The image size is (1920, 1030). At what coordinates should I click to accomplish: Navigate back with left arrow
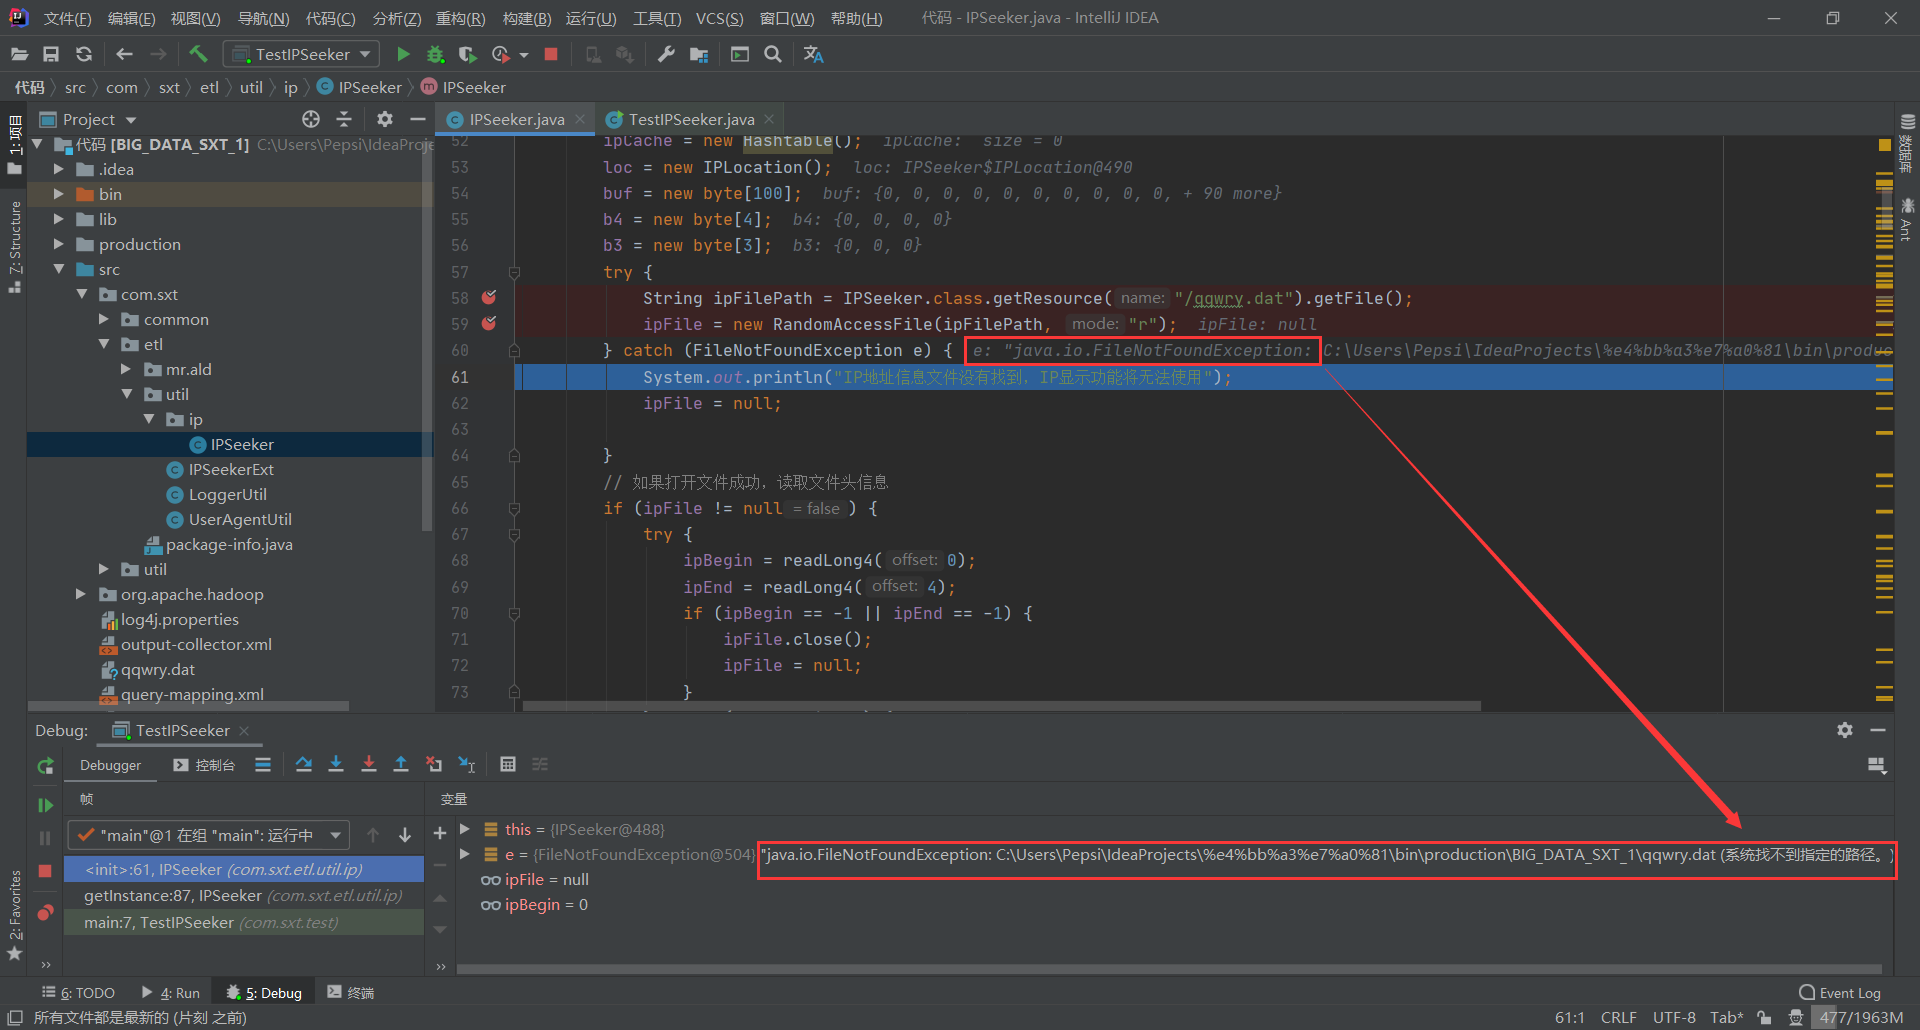pos(124,54)
